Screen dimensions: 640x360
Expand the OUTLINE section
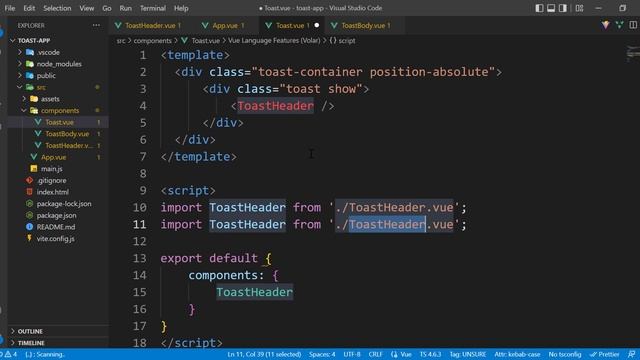point(58,331)
